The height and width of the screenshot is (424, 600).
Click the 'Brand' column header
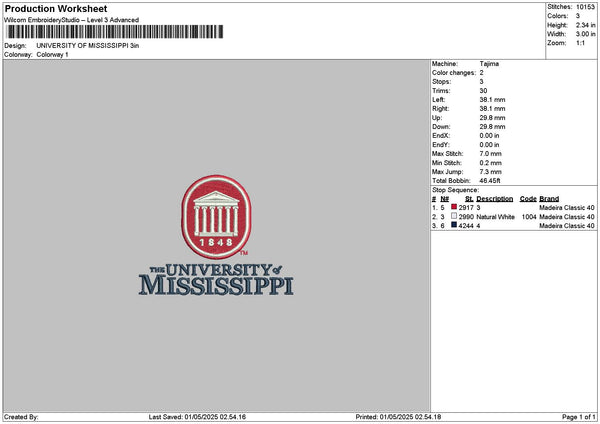549,199
